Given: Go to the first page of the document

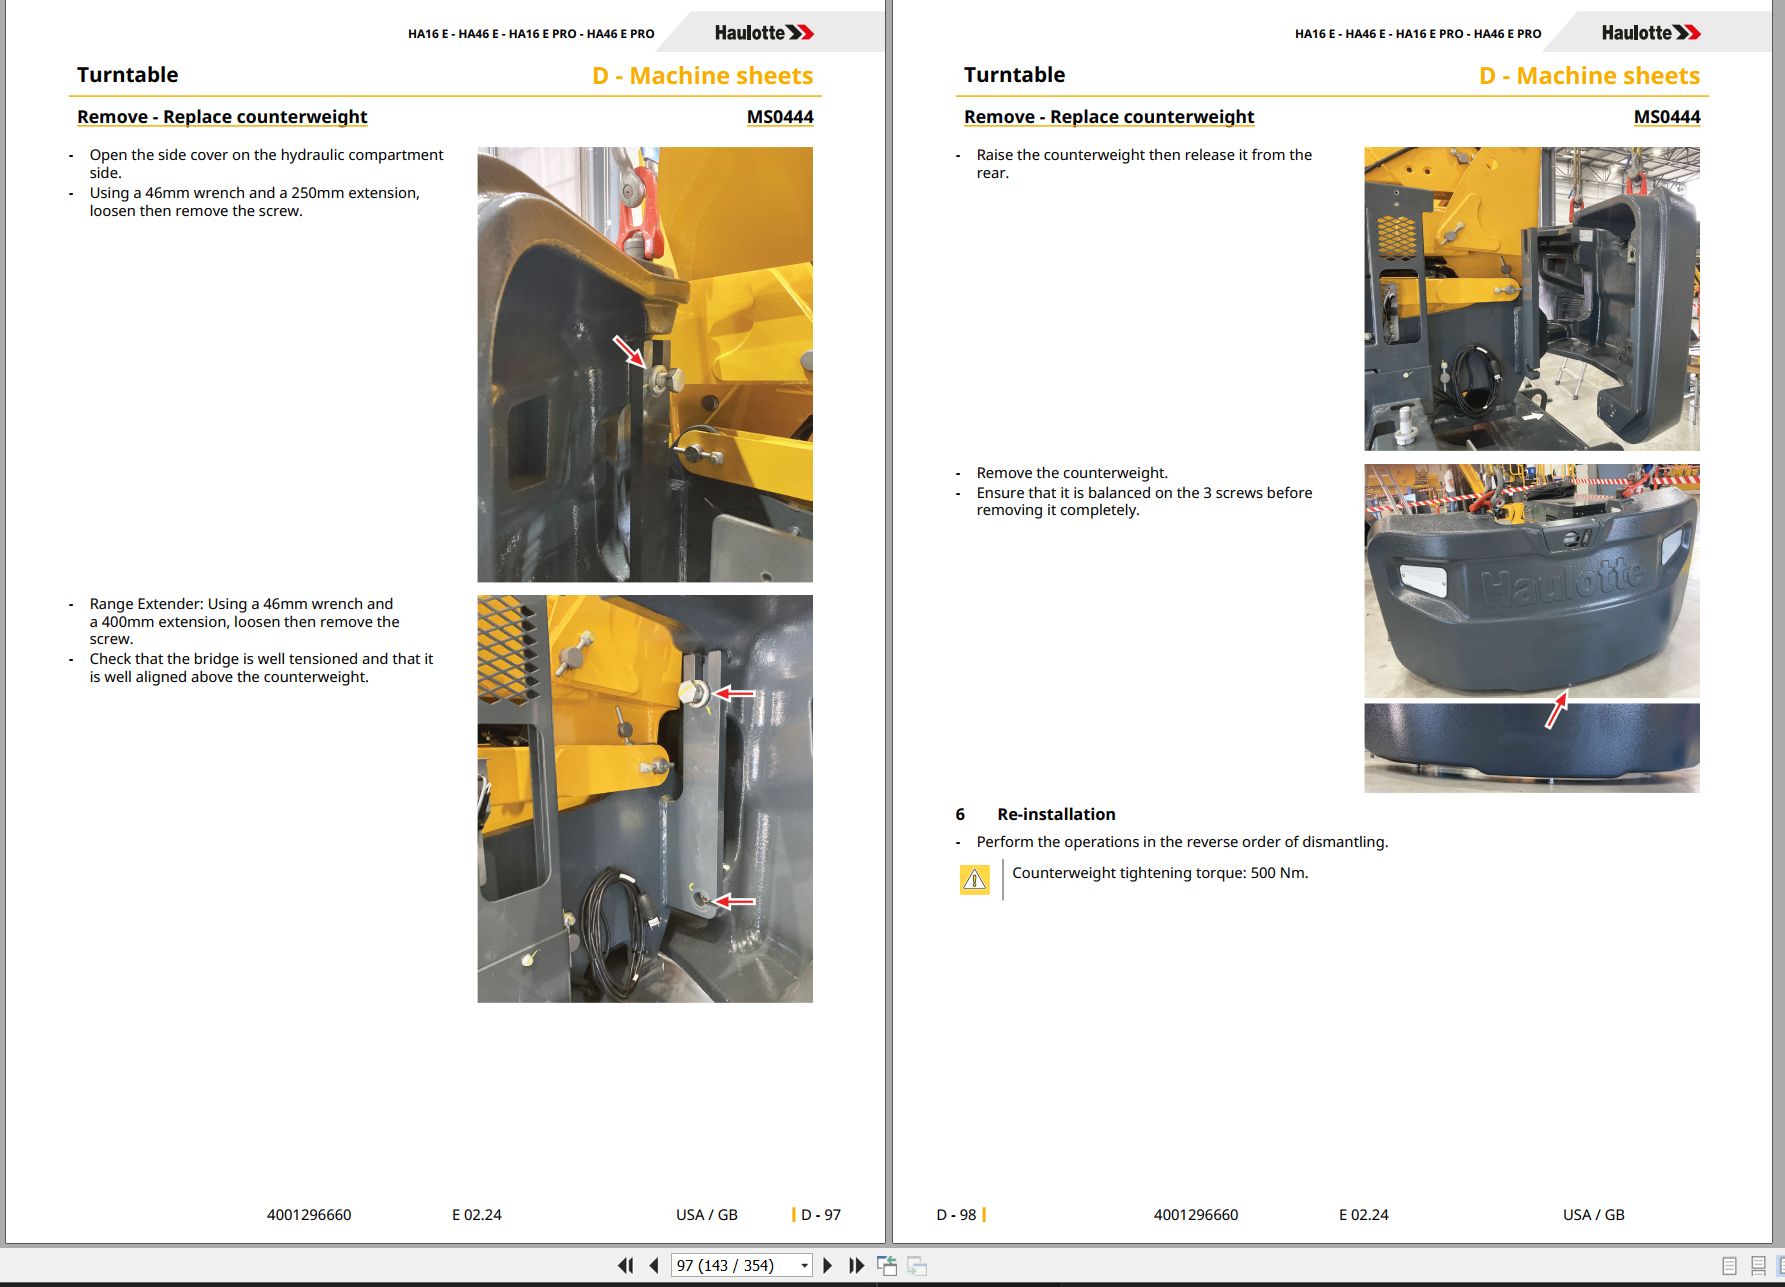Looking at the screenshot, I should (626, 1265).
